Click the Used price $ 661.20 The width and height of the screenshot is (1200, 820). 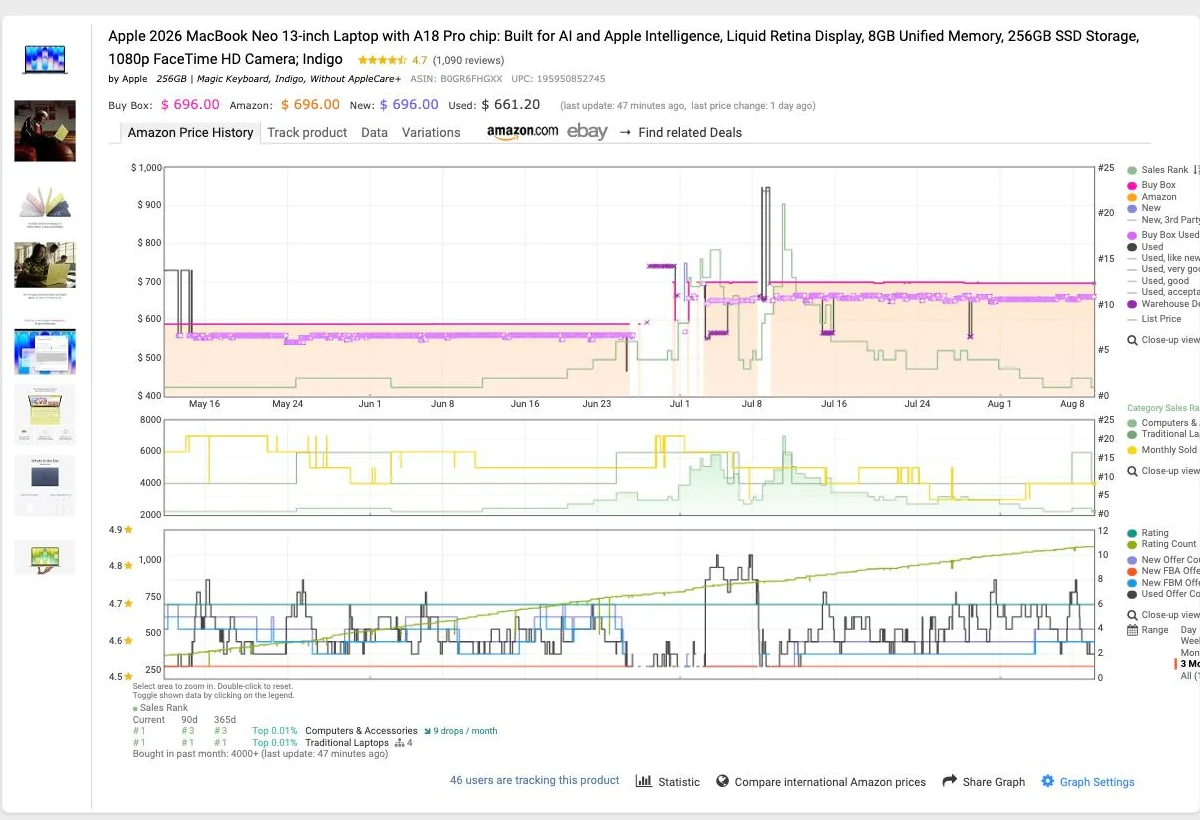point(510,104)
